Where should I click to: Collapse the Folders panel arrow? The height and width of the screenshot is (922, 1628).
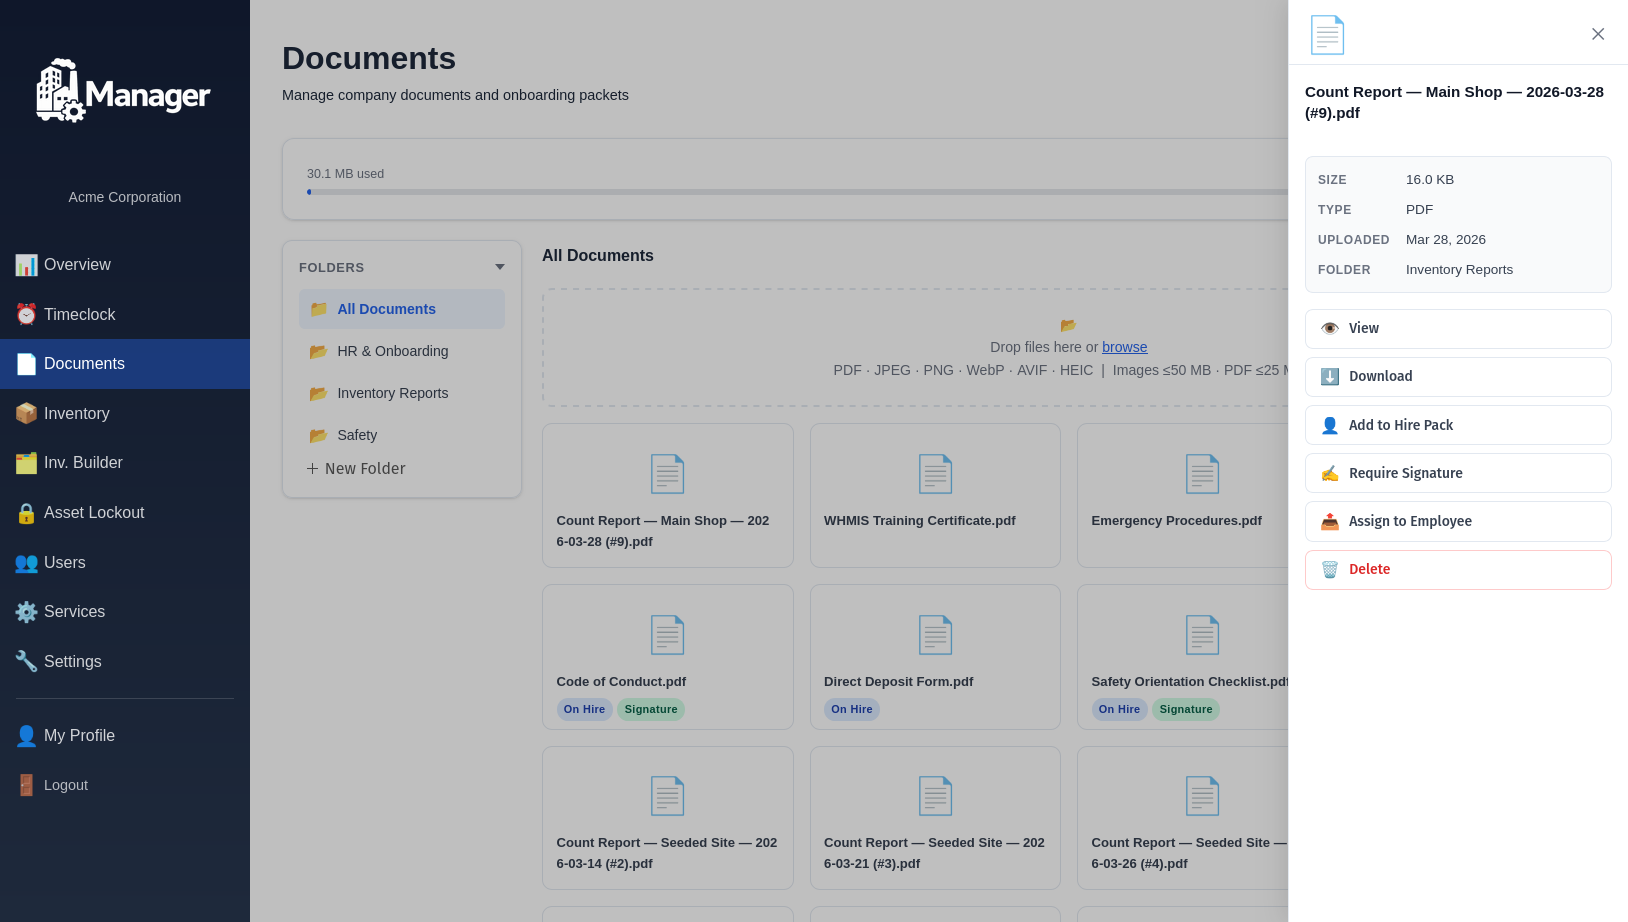499,268
